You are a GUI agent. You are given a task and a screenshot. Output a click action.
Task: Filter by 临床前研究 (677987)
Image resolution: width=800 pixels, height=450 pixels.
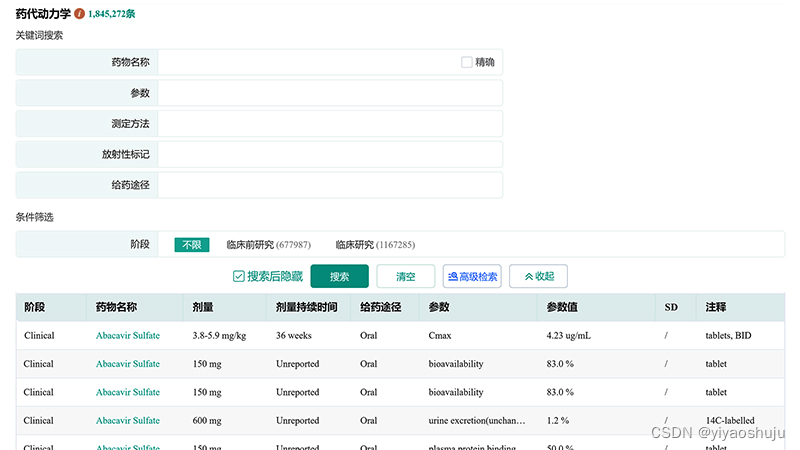[x=268, y=245]
